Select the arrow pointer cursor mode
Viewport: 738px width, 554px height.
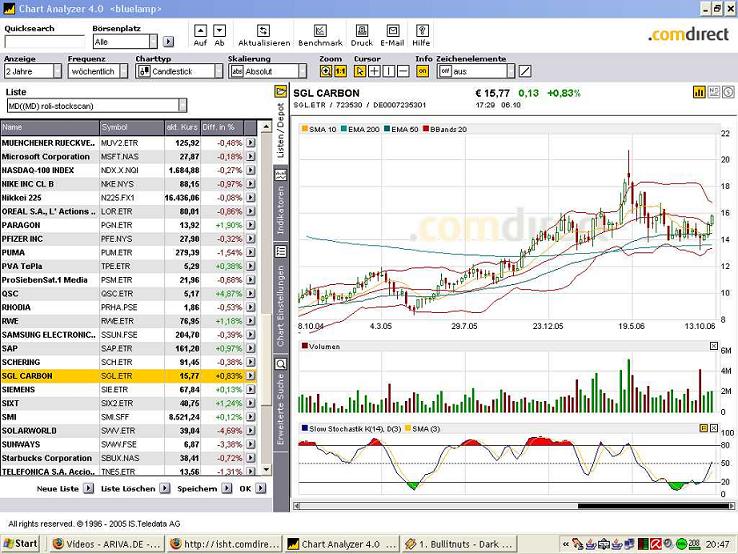coord(360,71)
